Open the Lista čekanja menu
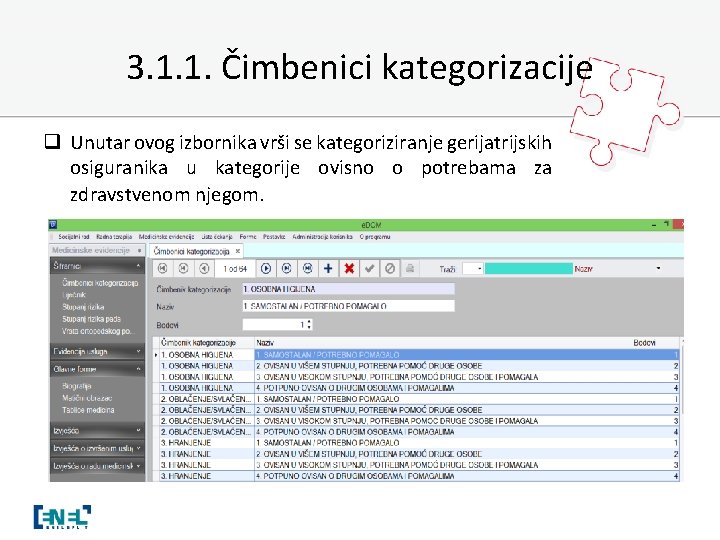The image size is (720, 540). (x=217, y=237)
